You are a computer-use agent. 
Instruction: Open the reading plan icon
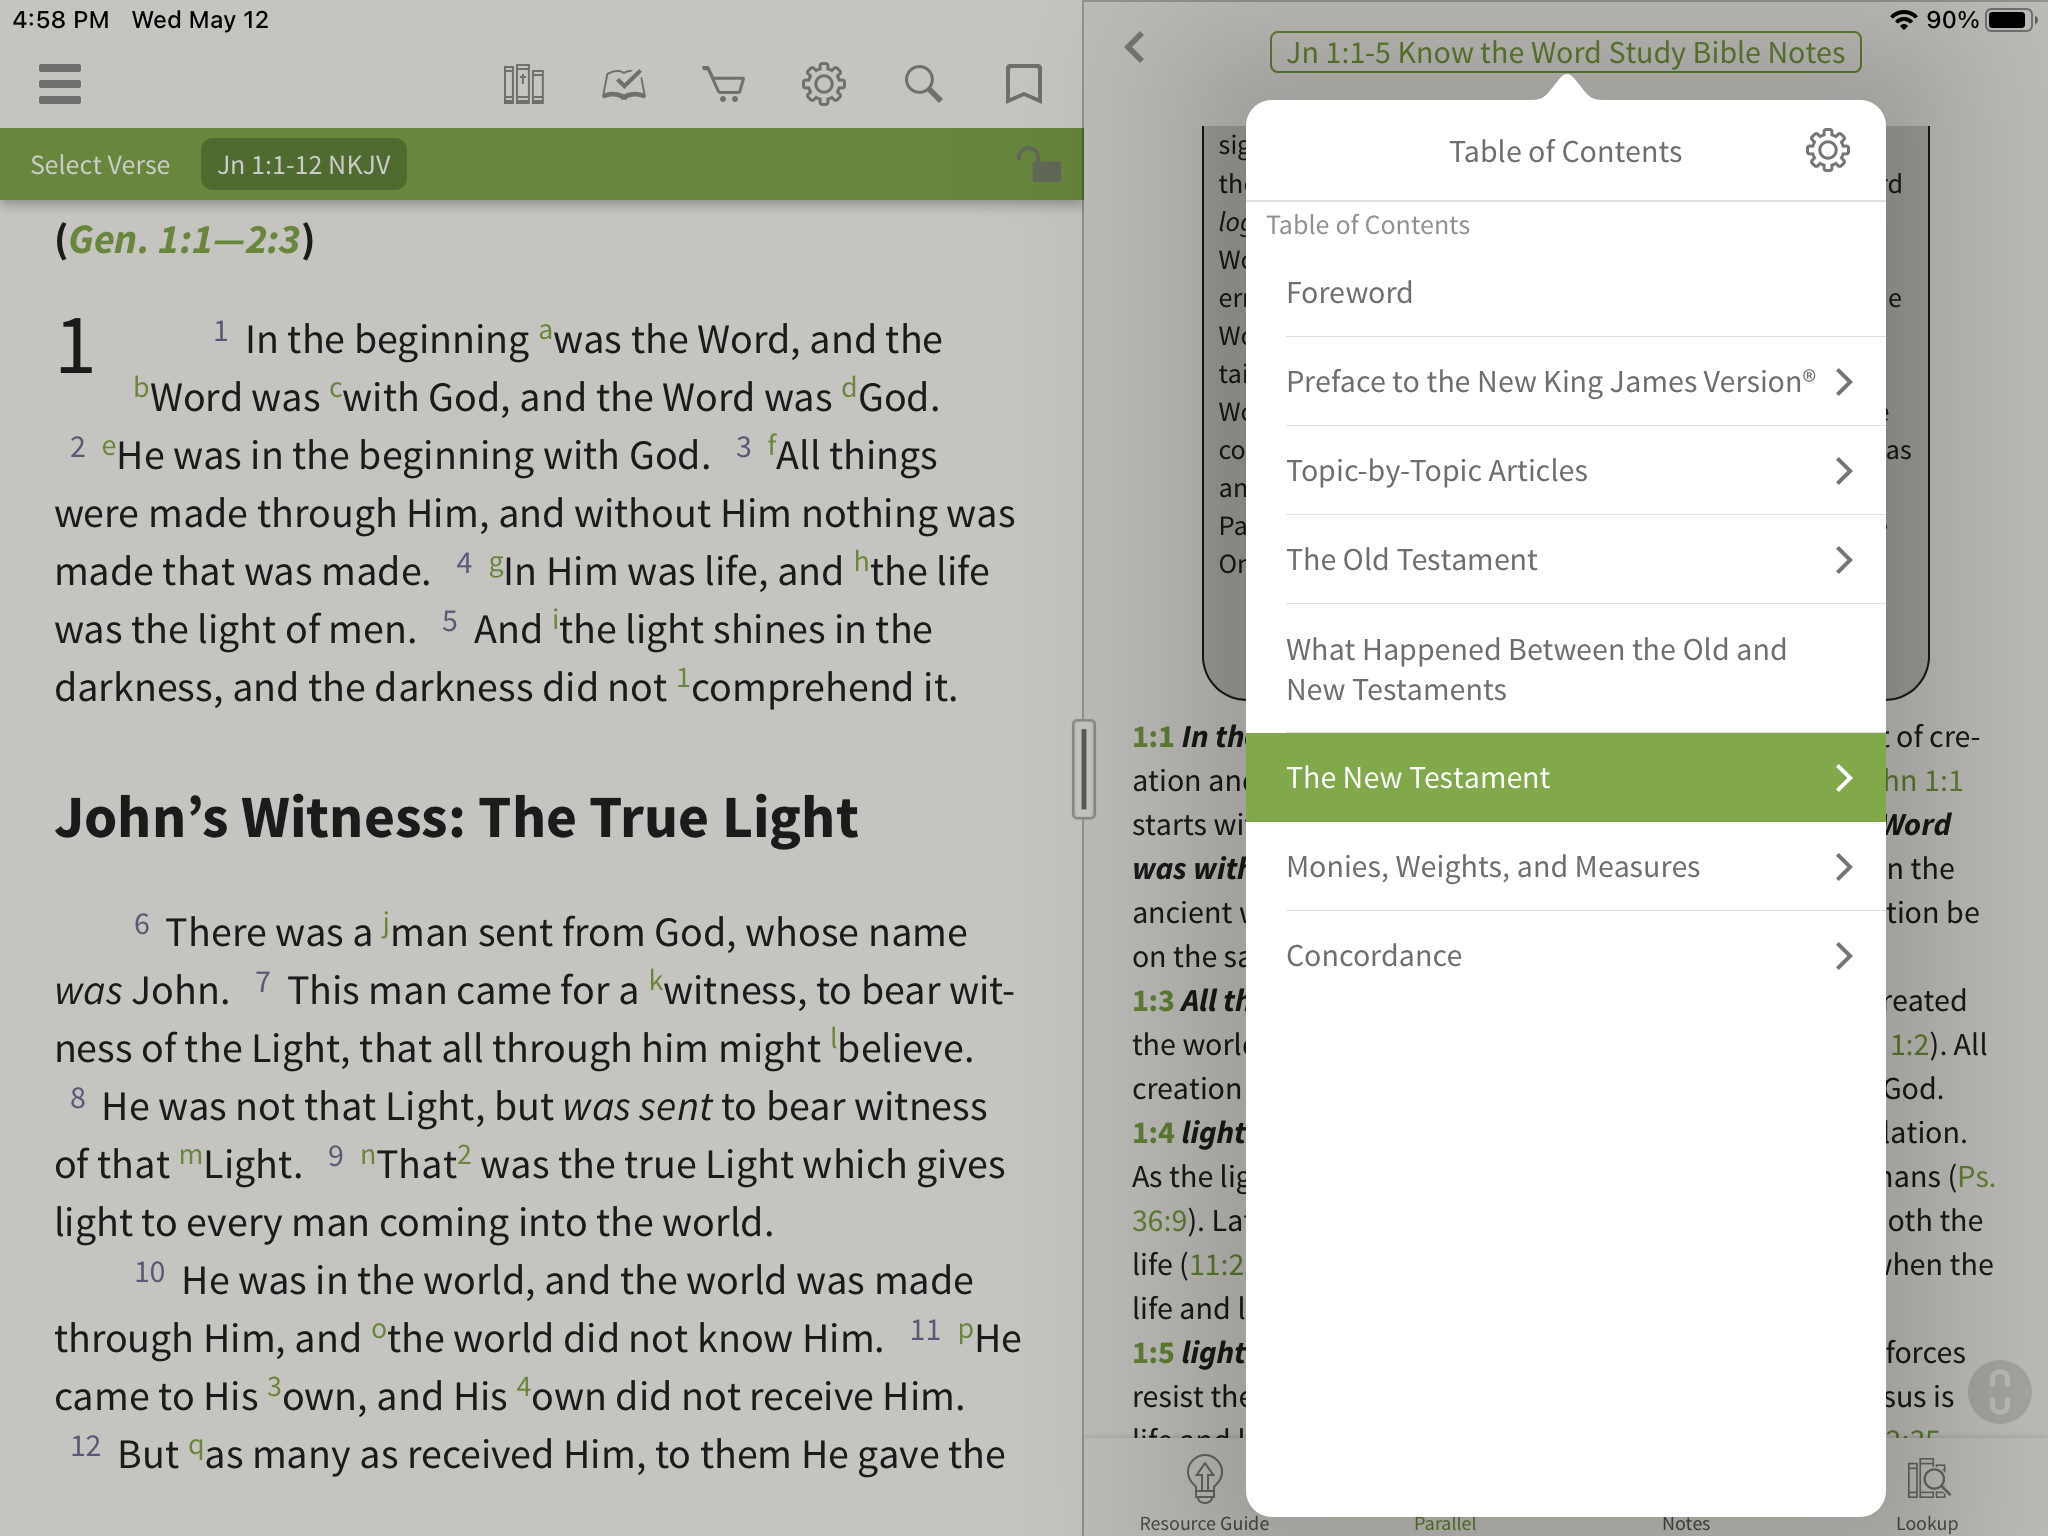pos(623,84)
